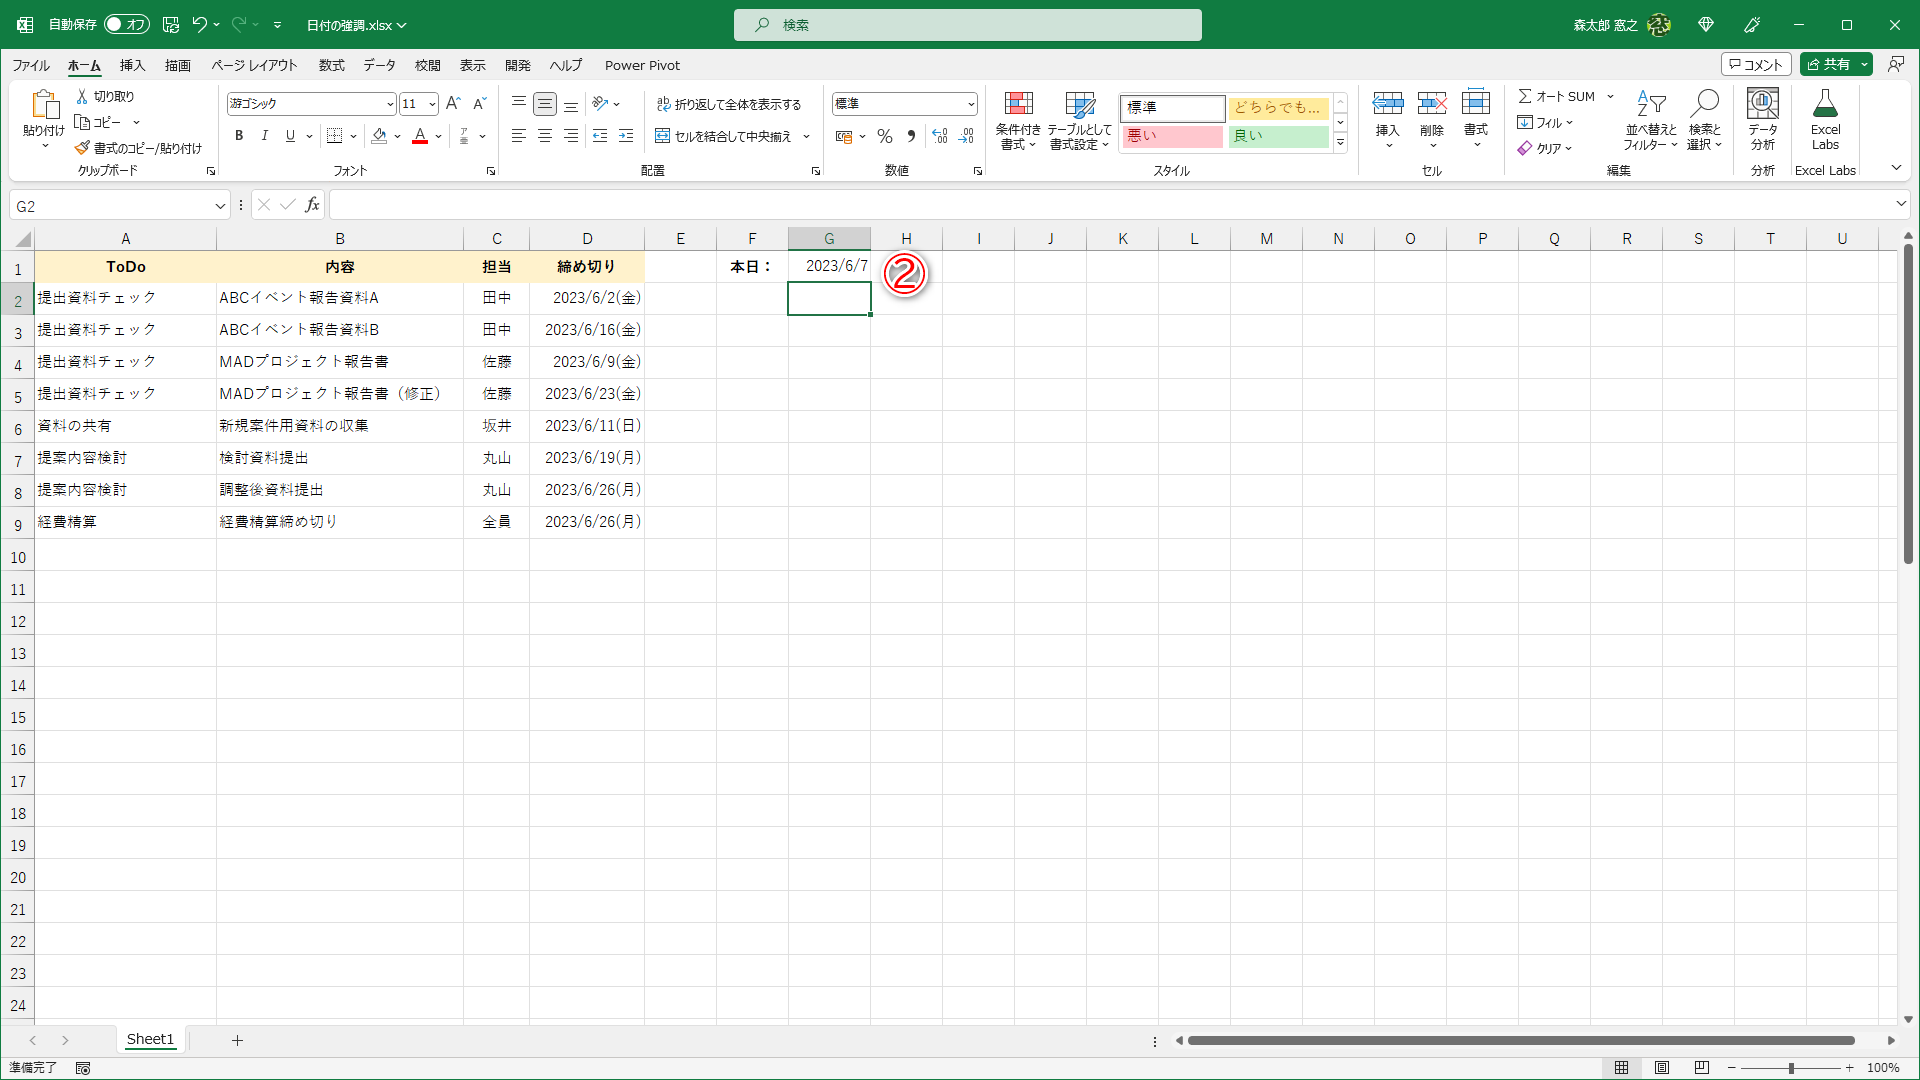Viewport: 1920px width, 1080px height.
Task: Toggle the AutoSave (自動保存) switch
Action: tap(126, 25)
